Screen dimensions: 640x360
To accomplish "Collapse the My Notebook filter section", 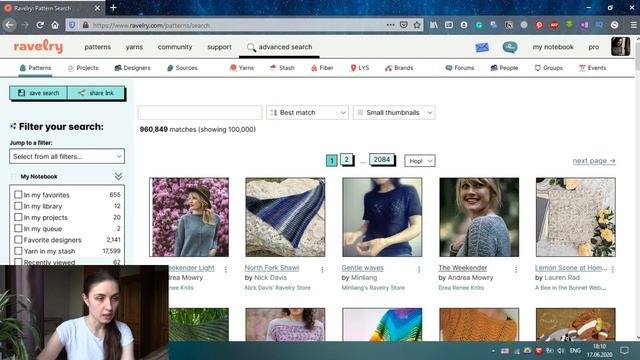I will (x=118, y=176).
